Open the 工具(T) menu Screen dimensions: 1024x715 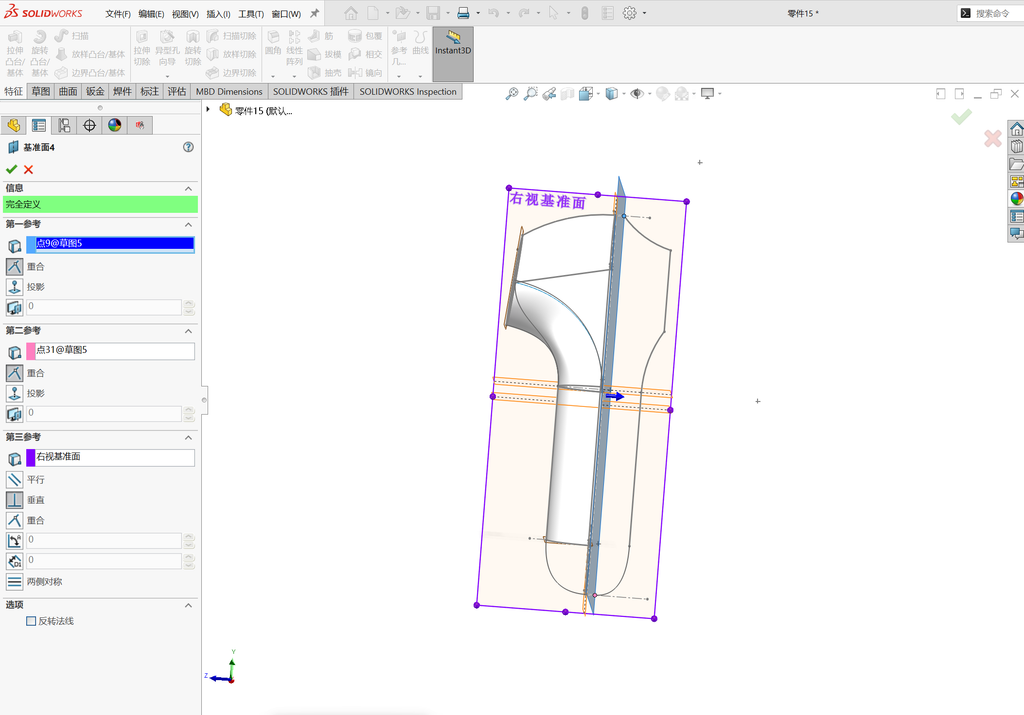click(251, 14)
